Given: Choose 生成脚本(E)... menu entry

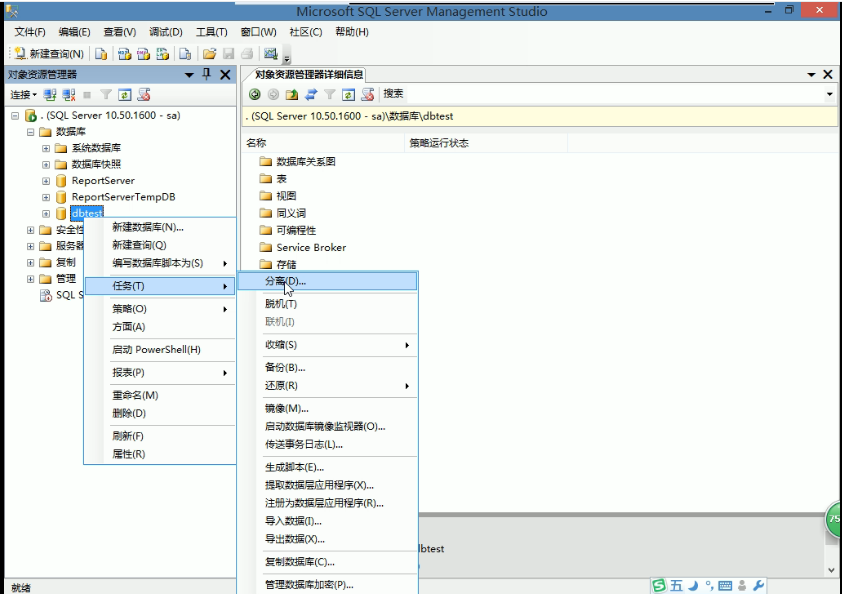Looking at the screenshot, I should [x=327, y=467].
